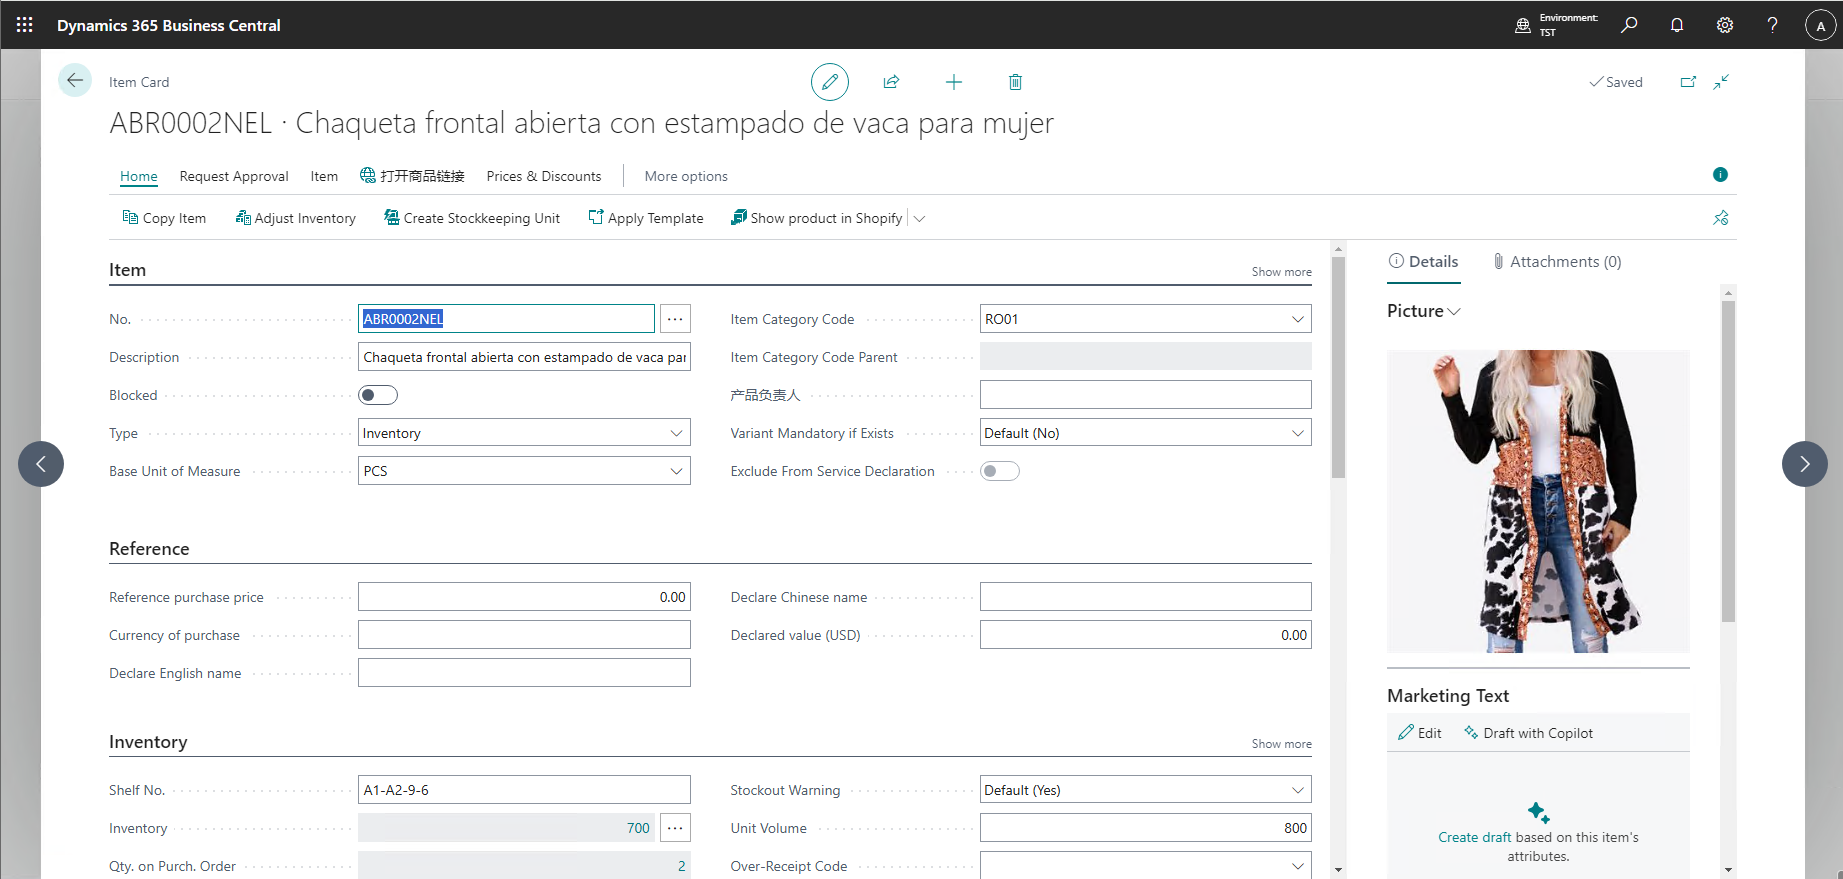Go back using the left arrow button

(x=75, y=81)
